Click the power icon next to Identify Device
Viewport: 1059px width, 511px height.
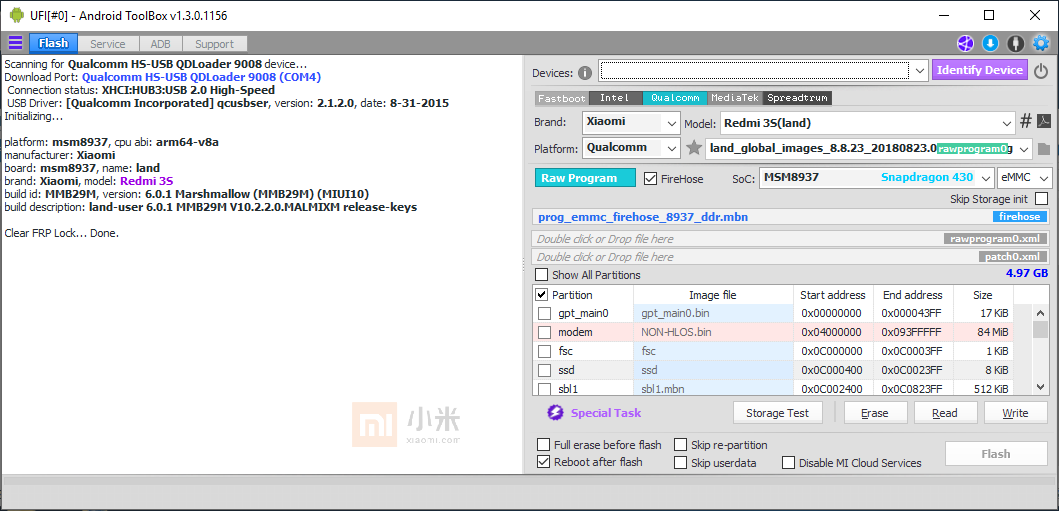1041,70
